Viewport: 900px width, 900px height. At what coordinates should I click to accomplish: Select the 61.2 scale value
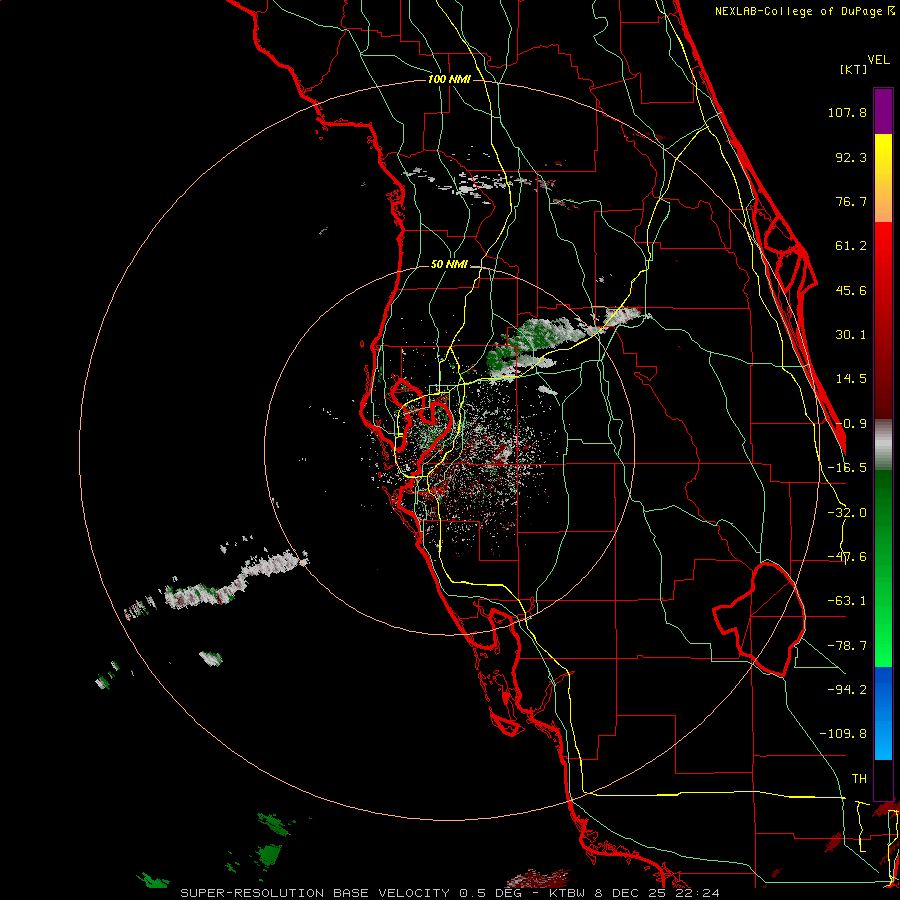[x=851, y=246]
